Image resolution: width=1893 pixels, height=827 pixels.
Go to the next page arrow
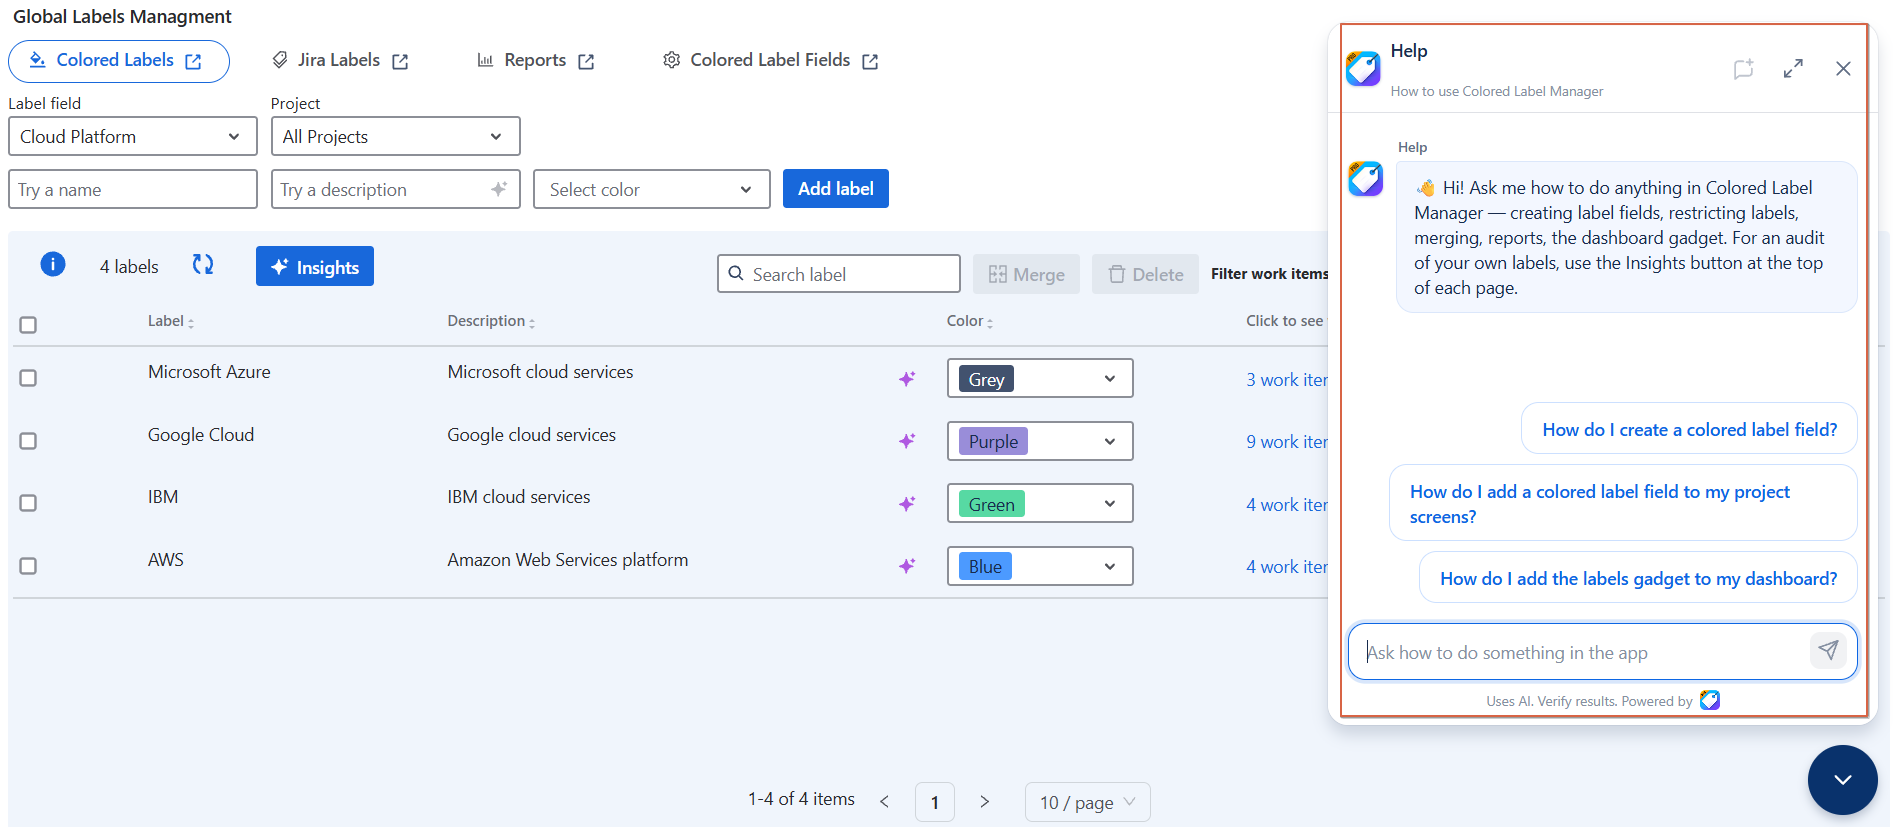985,802
